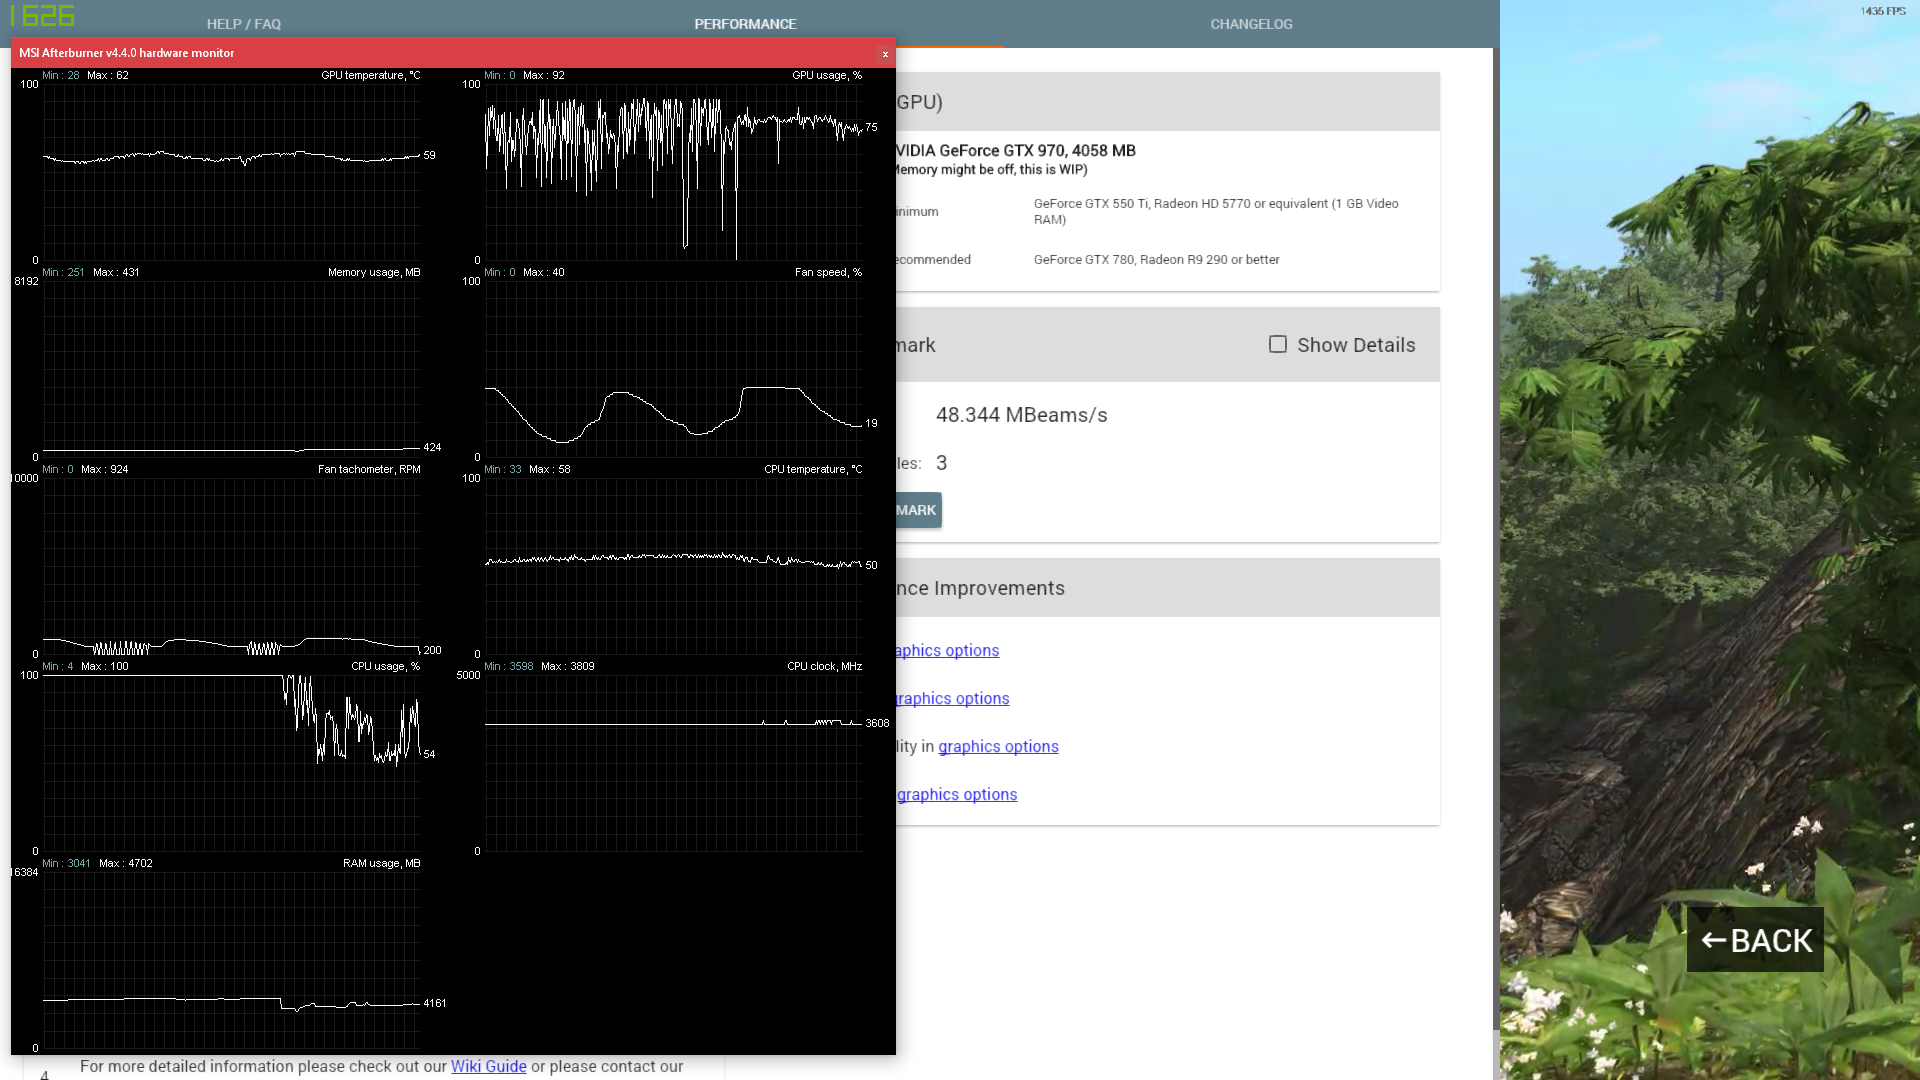
Task: Click the CPU temperature graph
Action: (673, 566)
